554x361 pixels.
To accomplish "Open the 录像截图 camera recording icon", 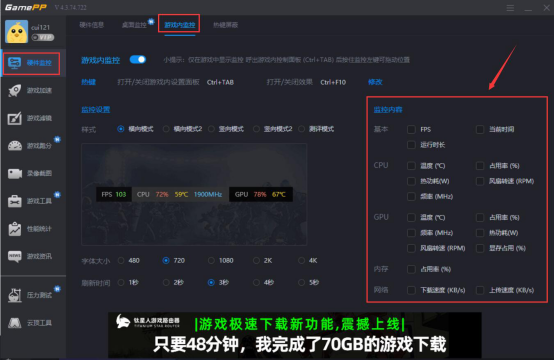I will click(14, 173).
